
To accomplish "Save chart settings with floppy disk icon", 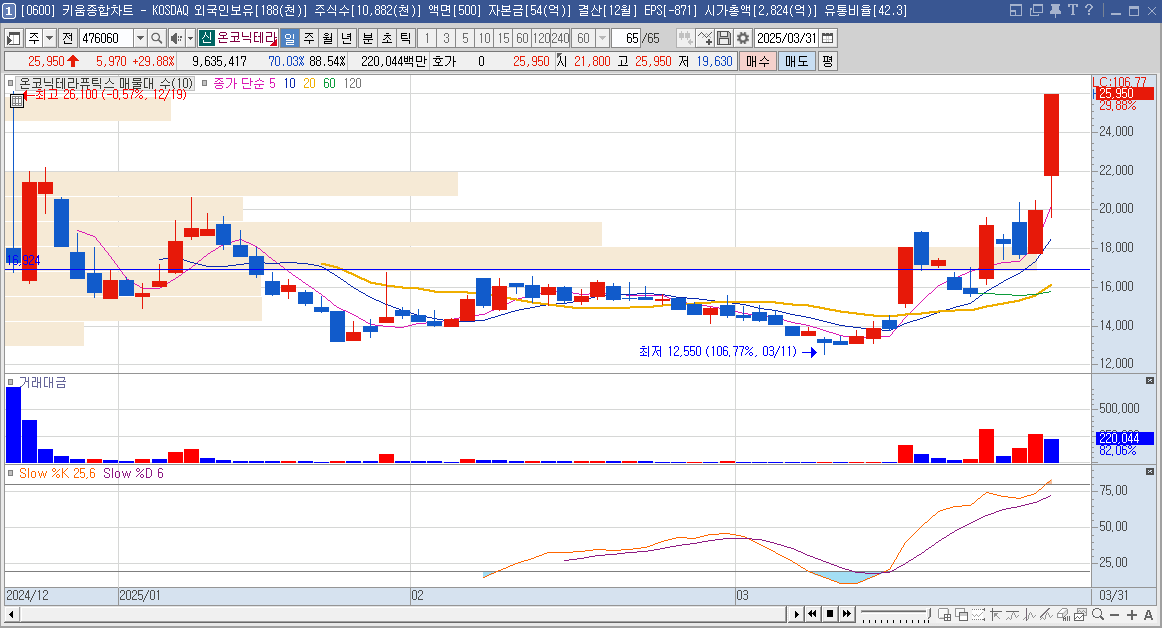I will (724, 38).
